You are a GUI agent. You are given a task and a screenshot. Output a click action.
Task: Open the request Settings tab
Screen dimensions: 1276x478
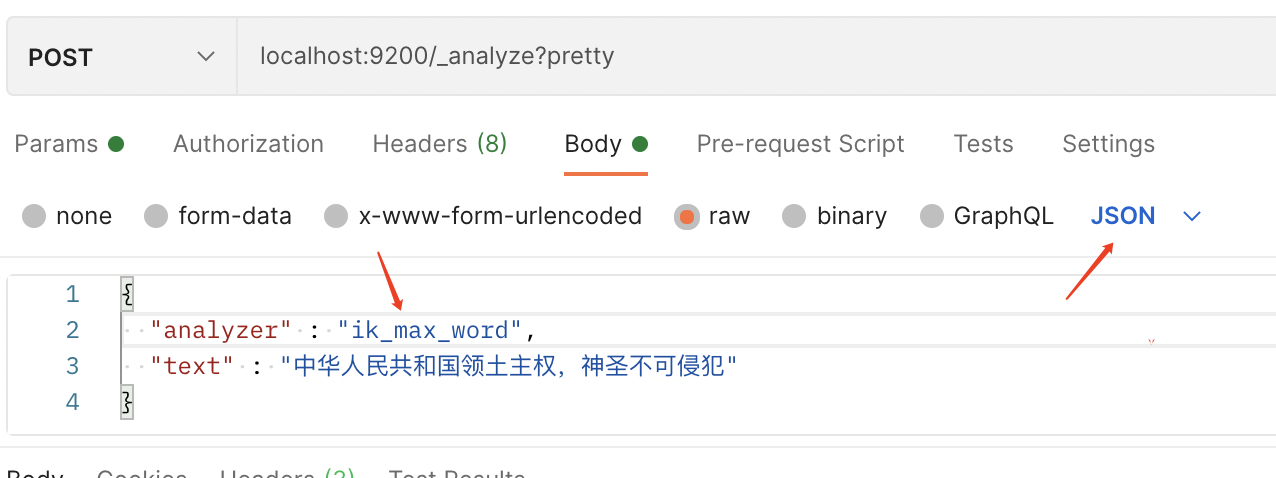click(1108, 144)
